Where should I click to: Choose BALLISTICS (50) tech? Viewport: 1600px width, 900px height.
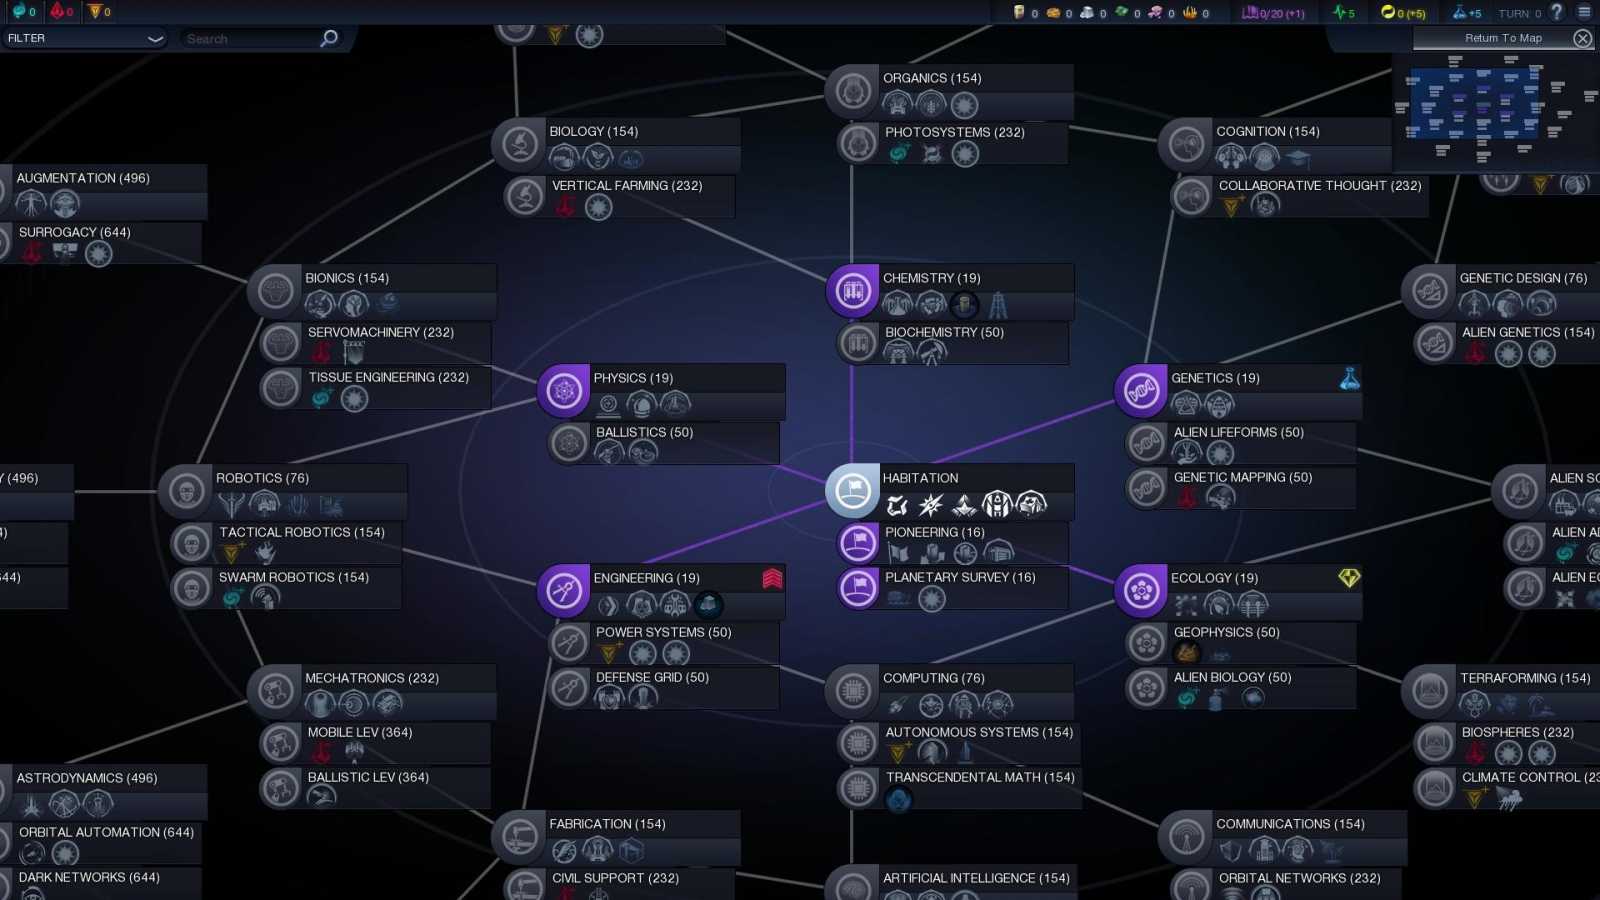click(x=664, y=443)
